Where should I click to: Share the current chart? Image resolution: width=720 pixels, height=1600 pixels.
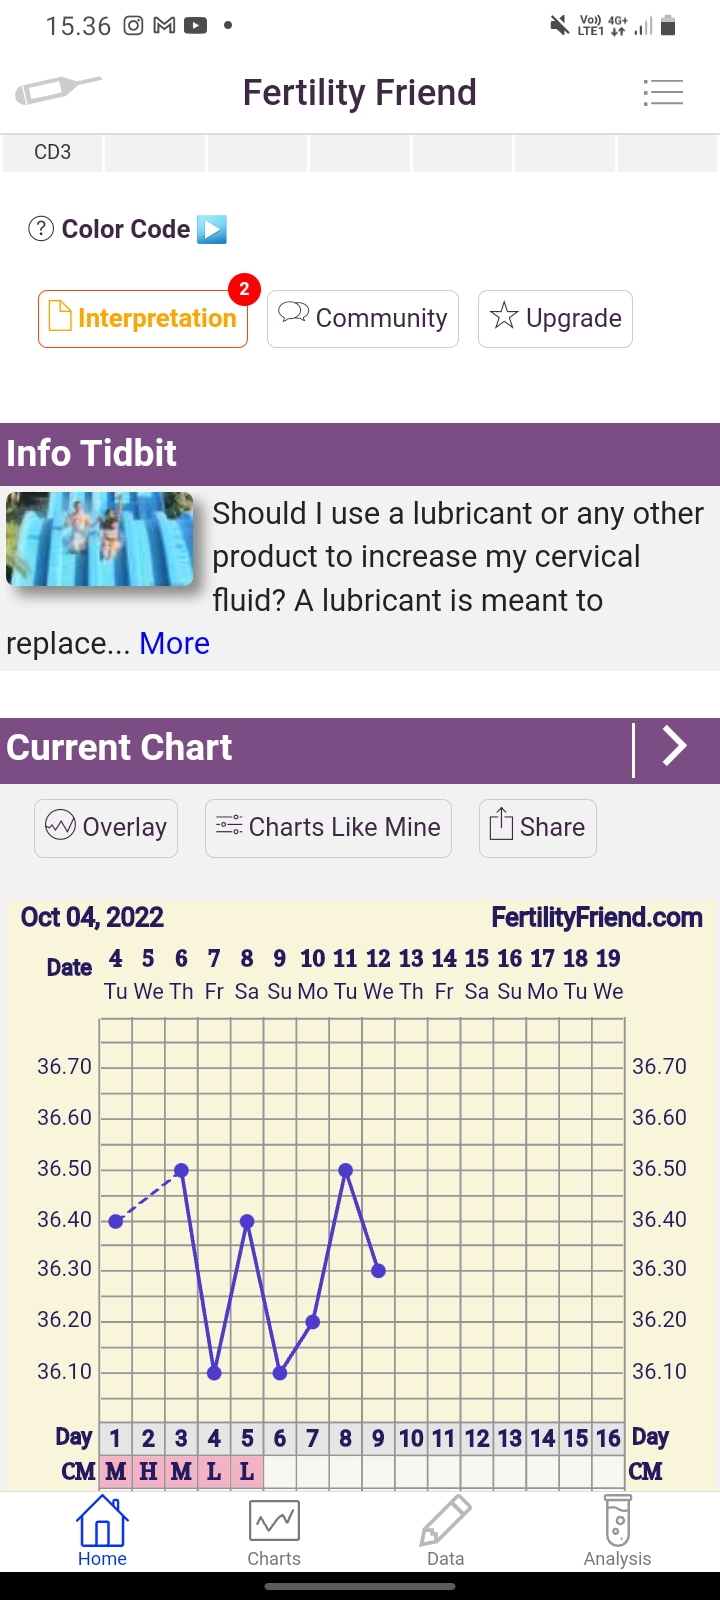[x=538, y=828]
